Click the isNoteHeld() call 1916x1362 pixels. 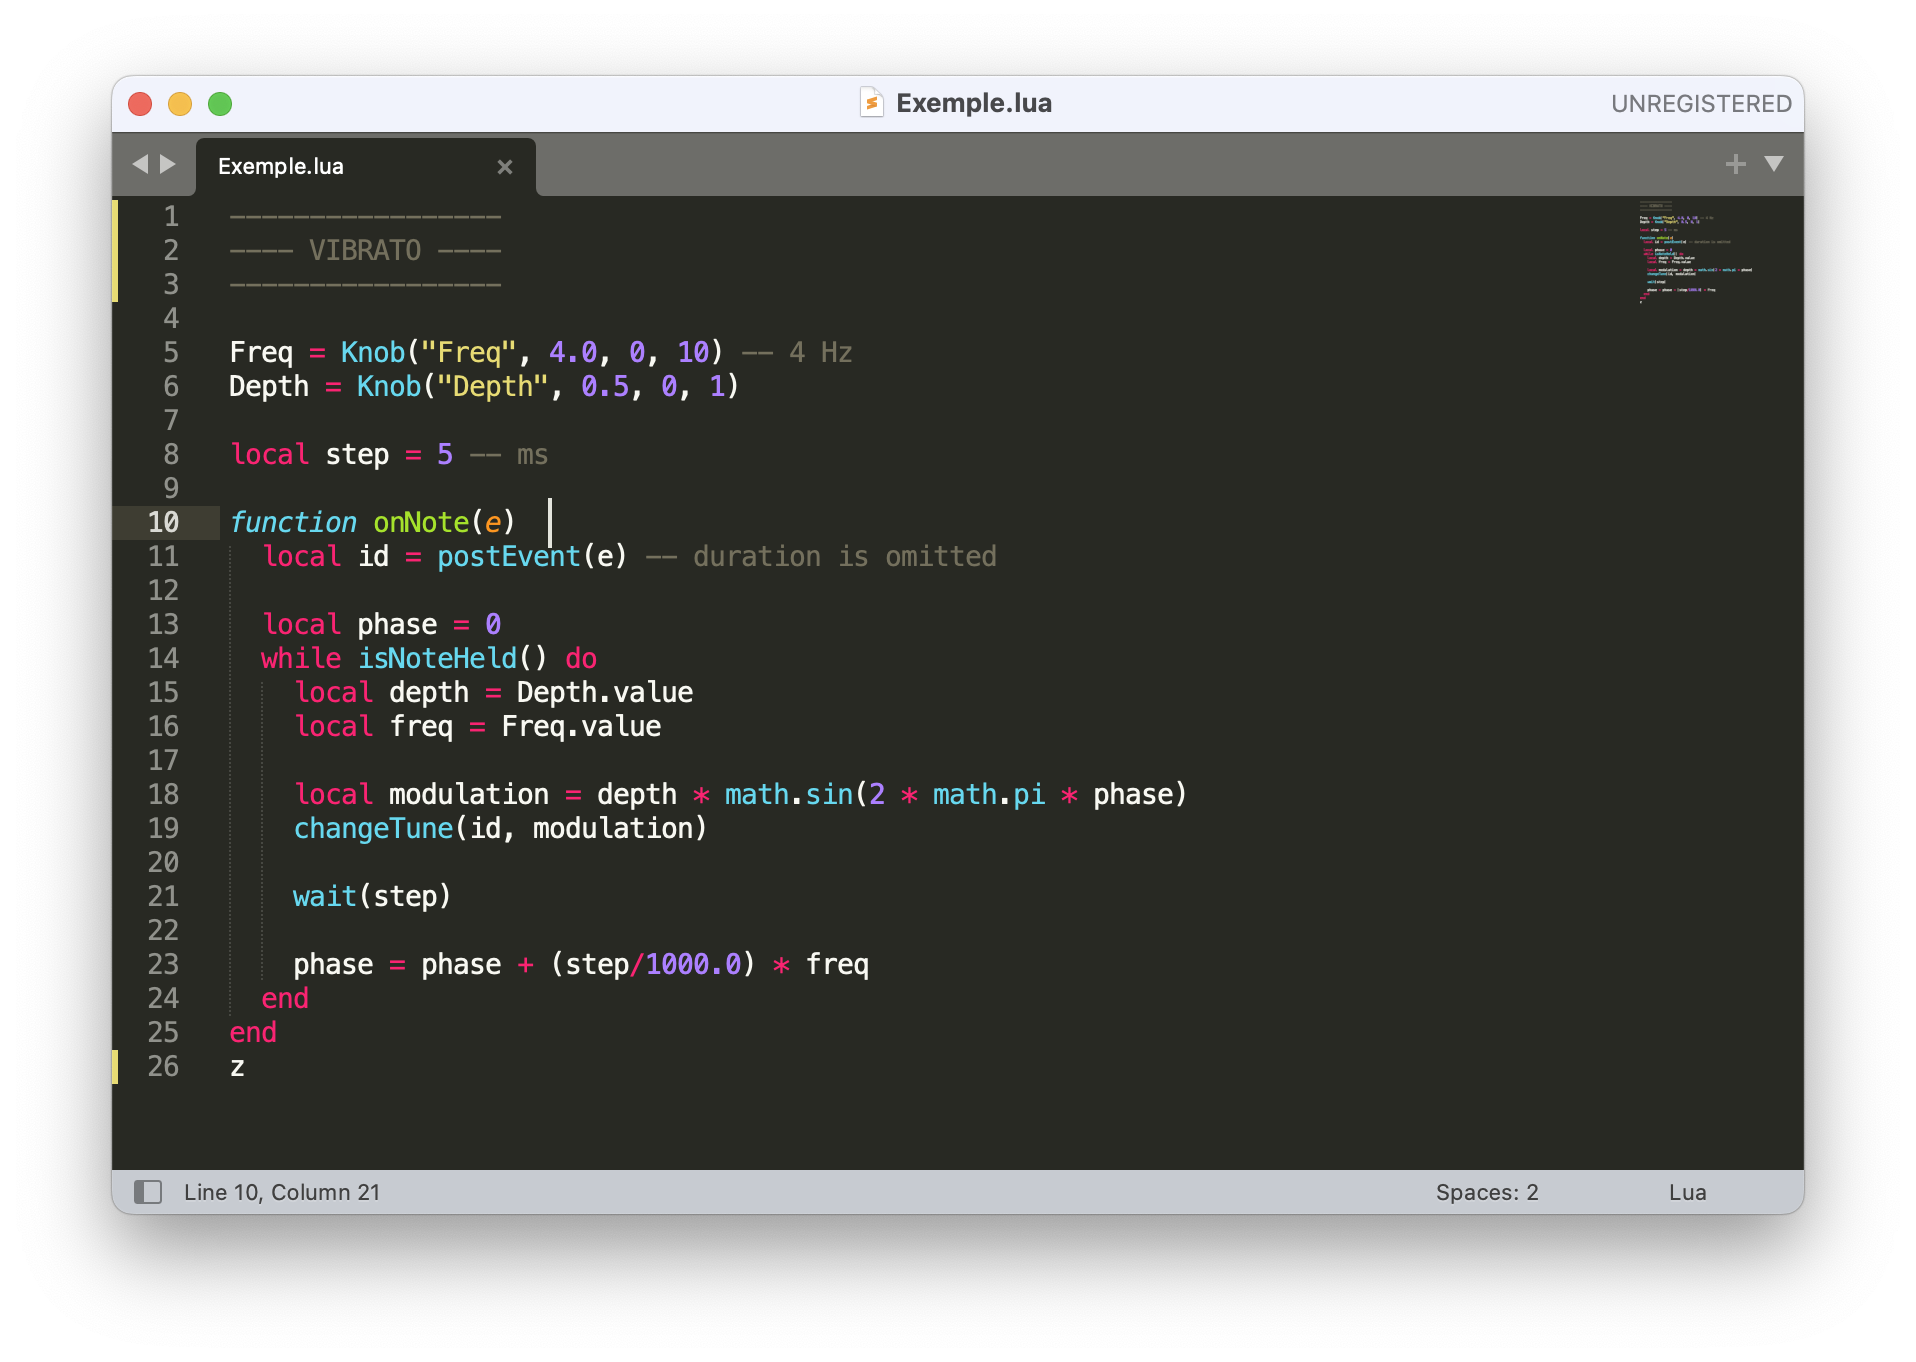(x=453, y=658)
